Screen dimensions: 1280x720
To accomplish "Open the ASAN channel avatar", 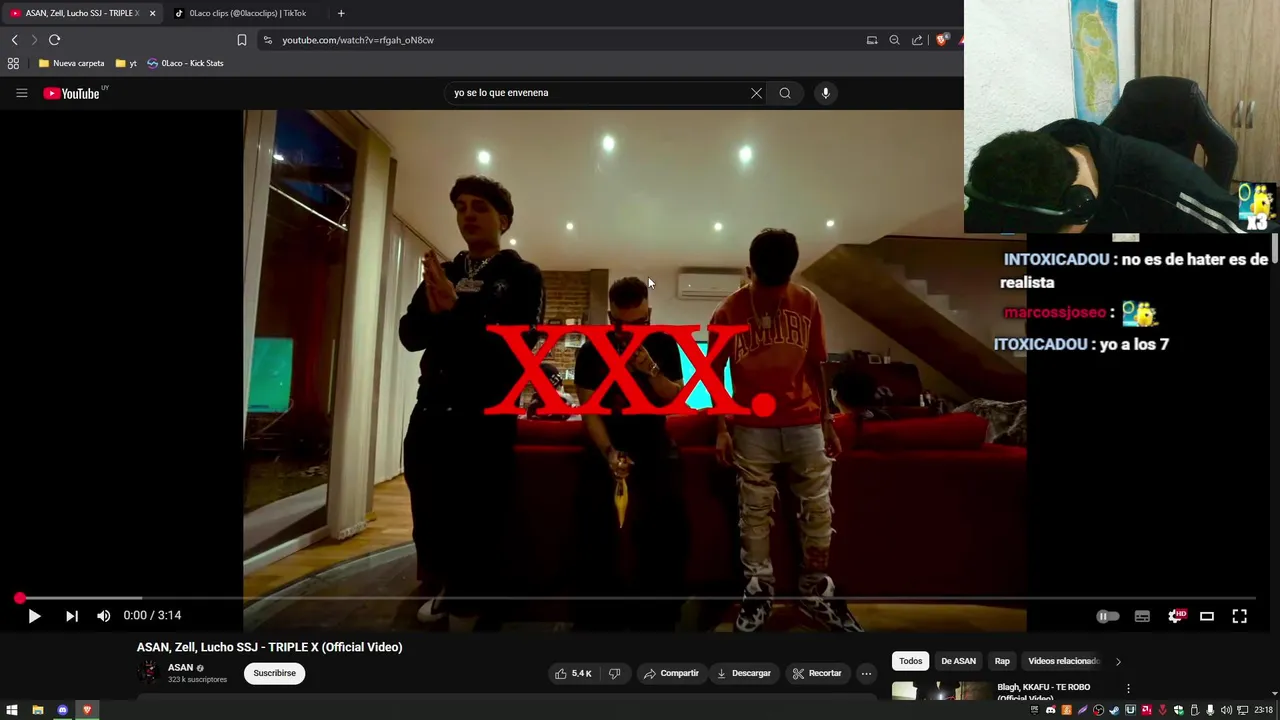I will (149, 673).
